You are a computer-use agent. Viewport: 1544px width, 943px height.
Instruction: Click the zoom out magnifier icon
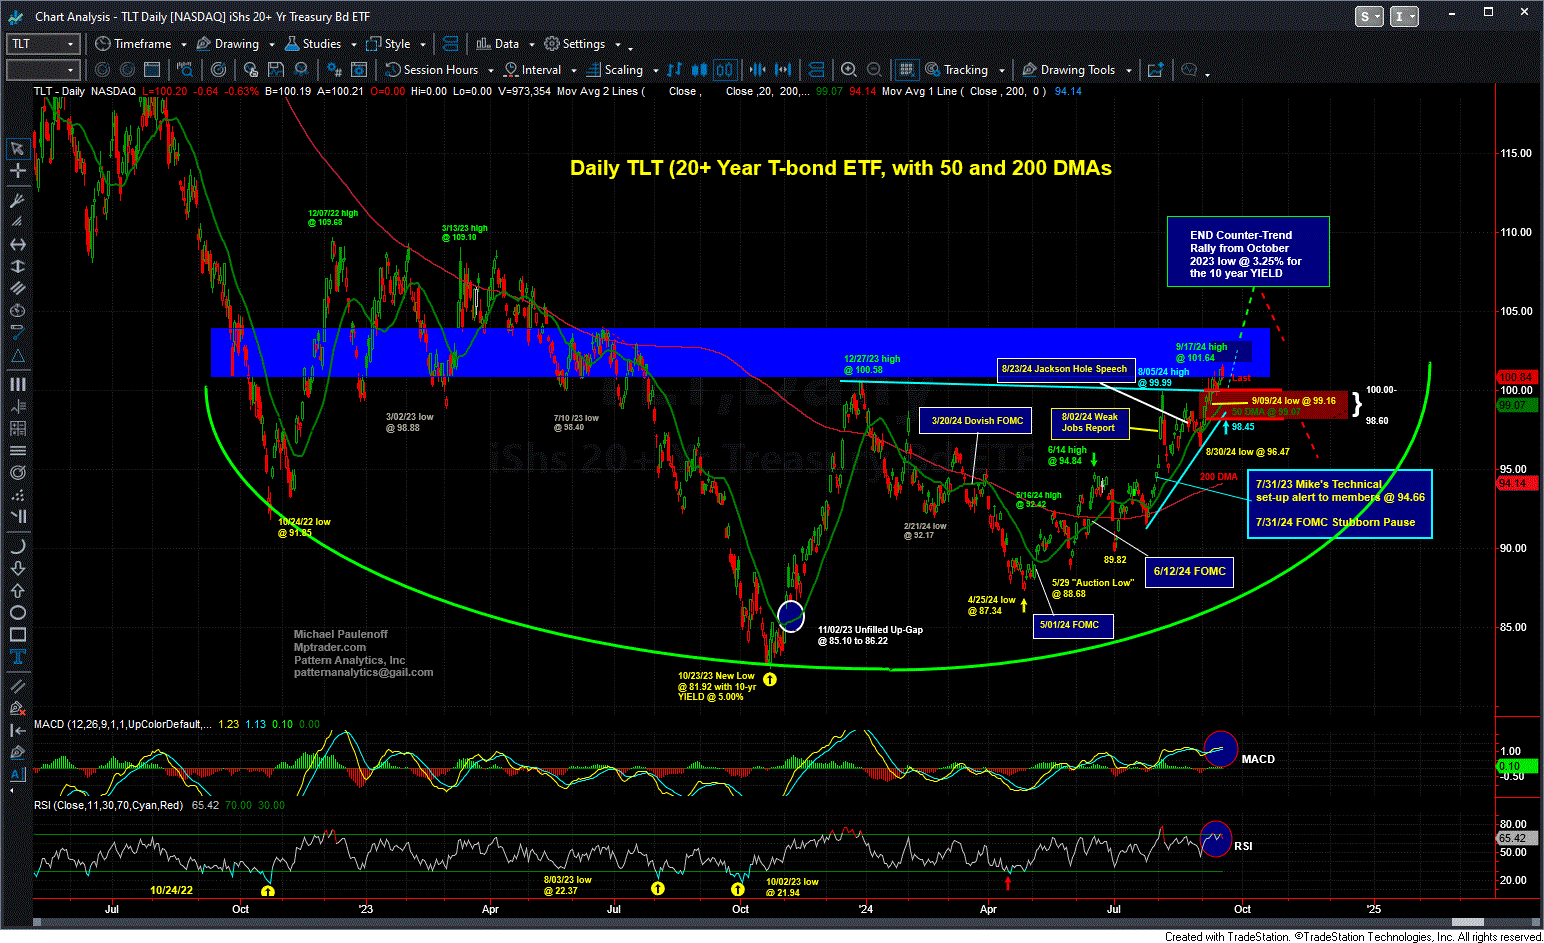pyautogui.click(x=874, y=70)
